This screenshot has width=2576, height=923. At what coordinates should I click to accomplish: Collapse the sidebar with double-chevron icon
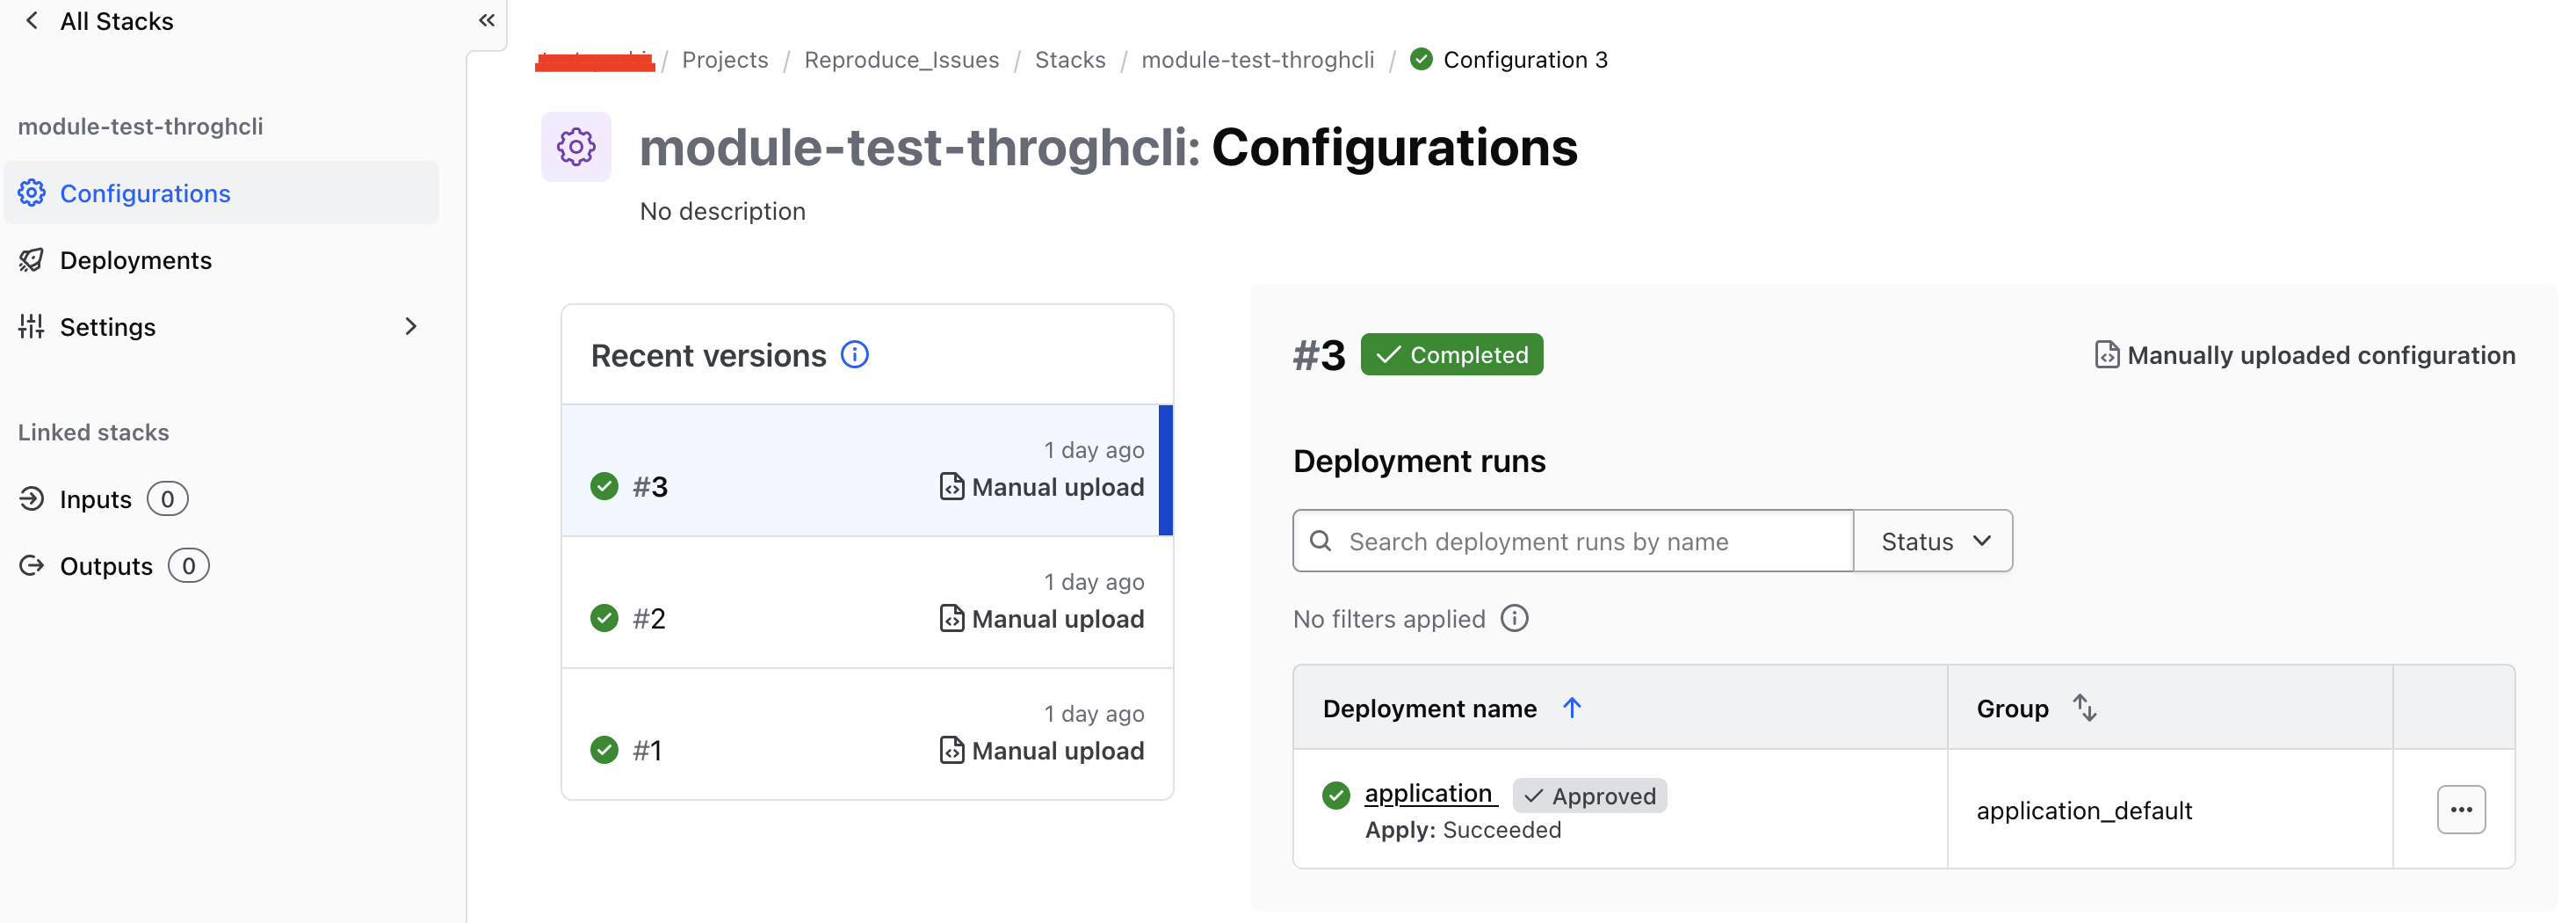(486, 20)
